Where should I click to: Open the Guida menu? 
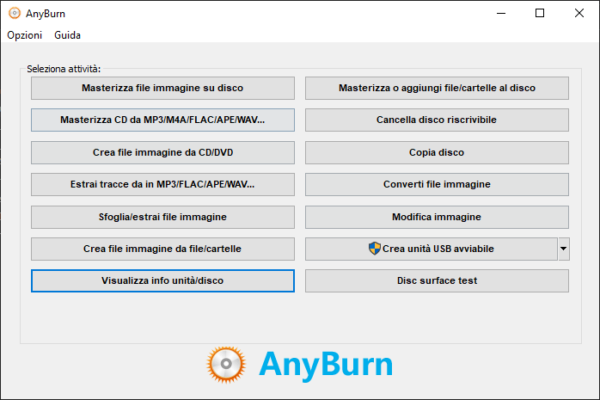pos(67,35)
